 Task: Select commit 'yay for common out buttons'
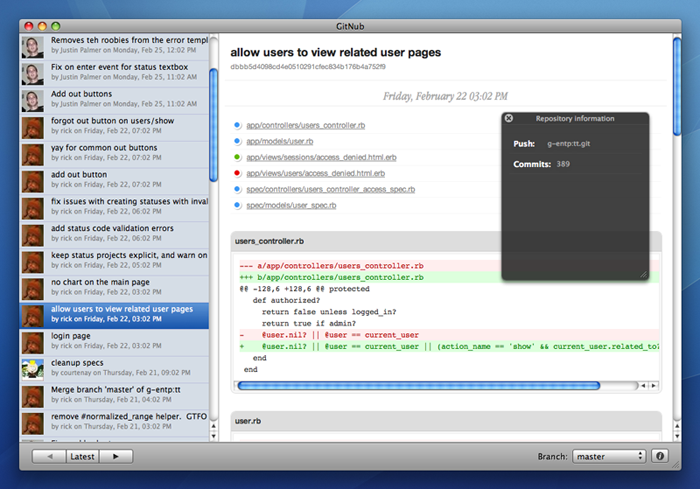[114, 154]
